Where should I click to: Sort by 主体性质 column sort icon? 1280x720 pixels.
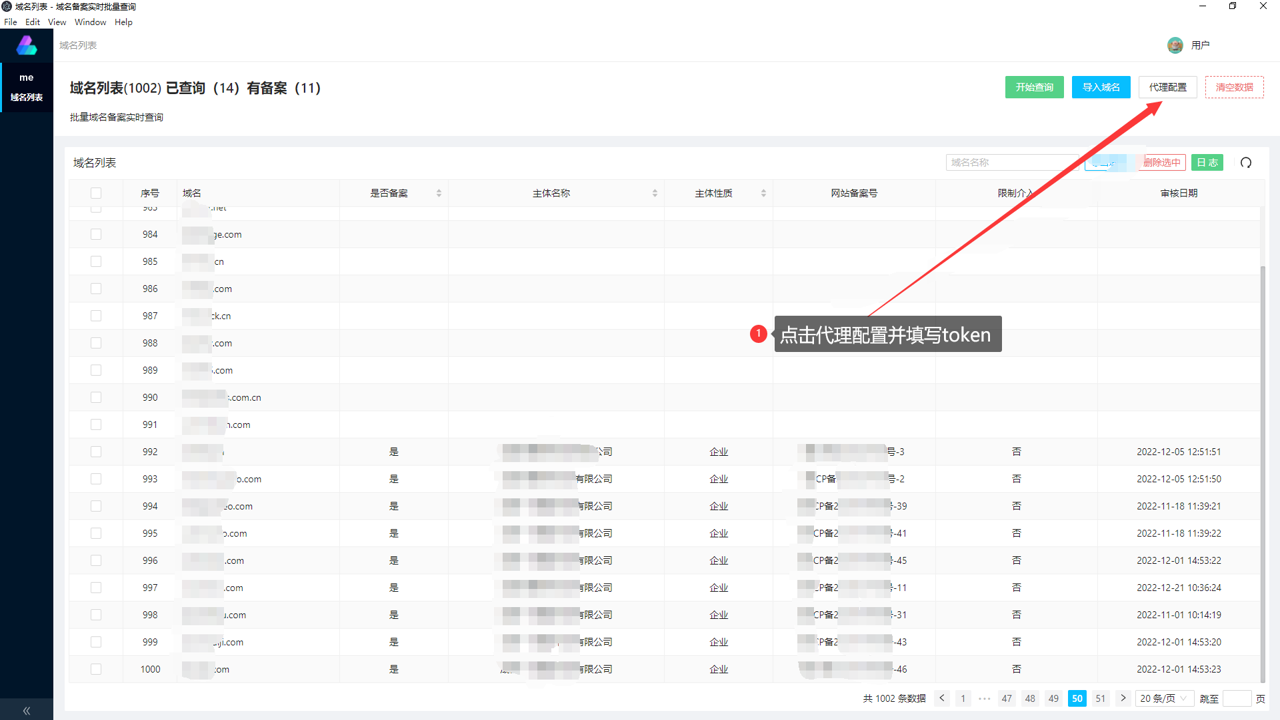click(763, 193)
